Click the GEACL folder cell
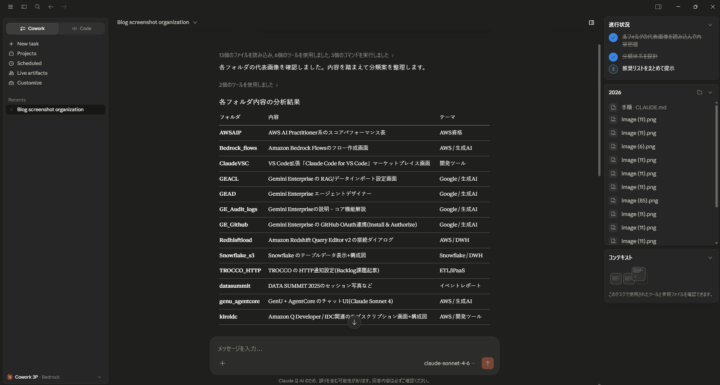The image size is (720, 385). point(229,179)
